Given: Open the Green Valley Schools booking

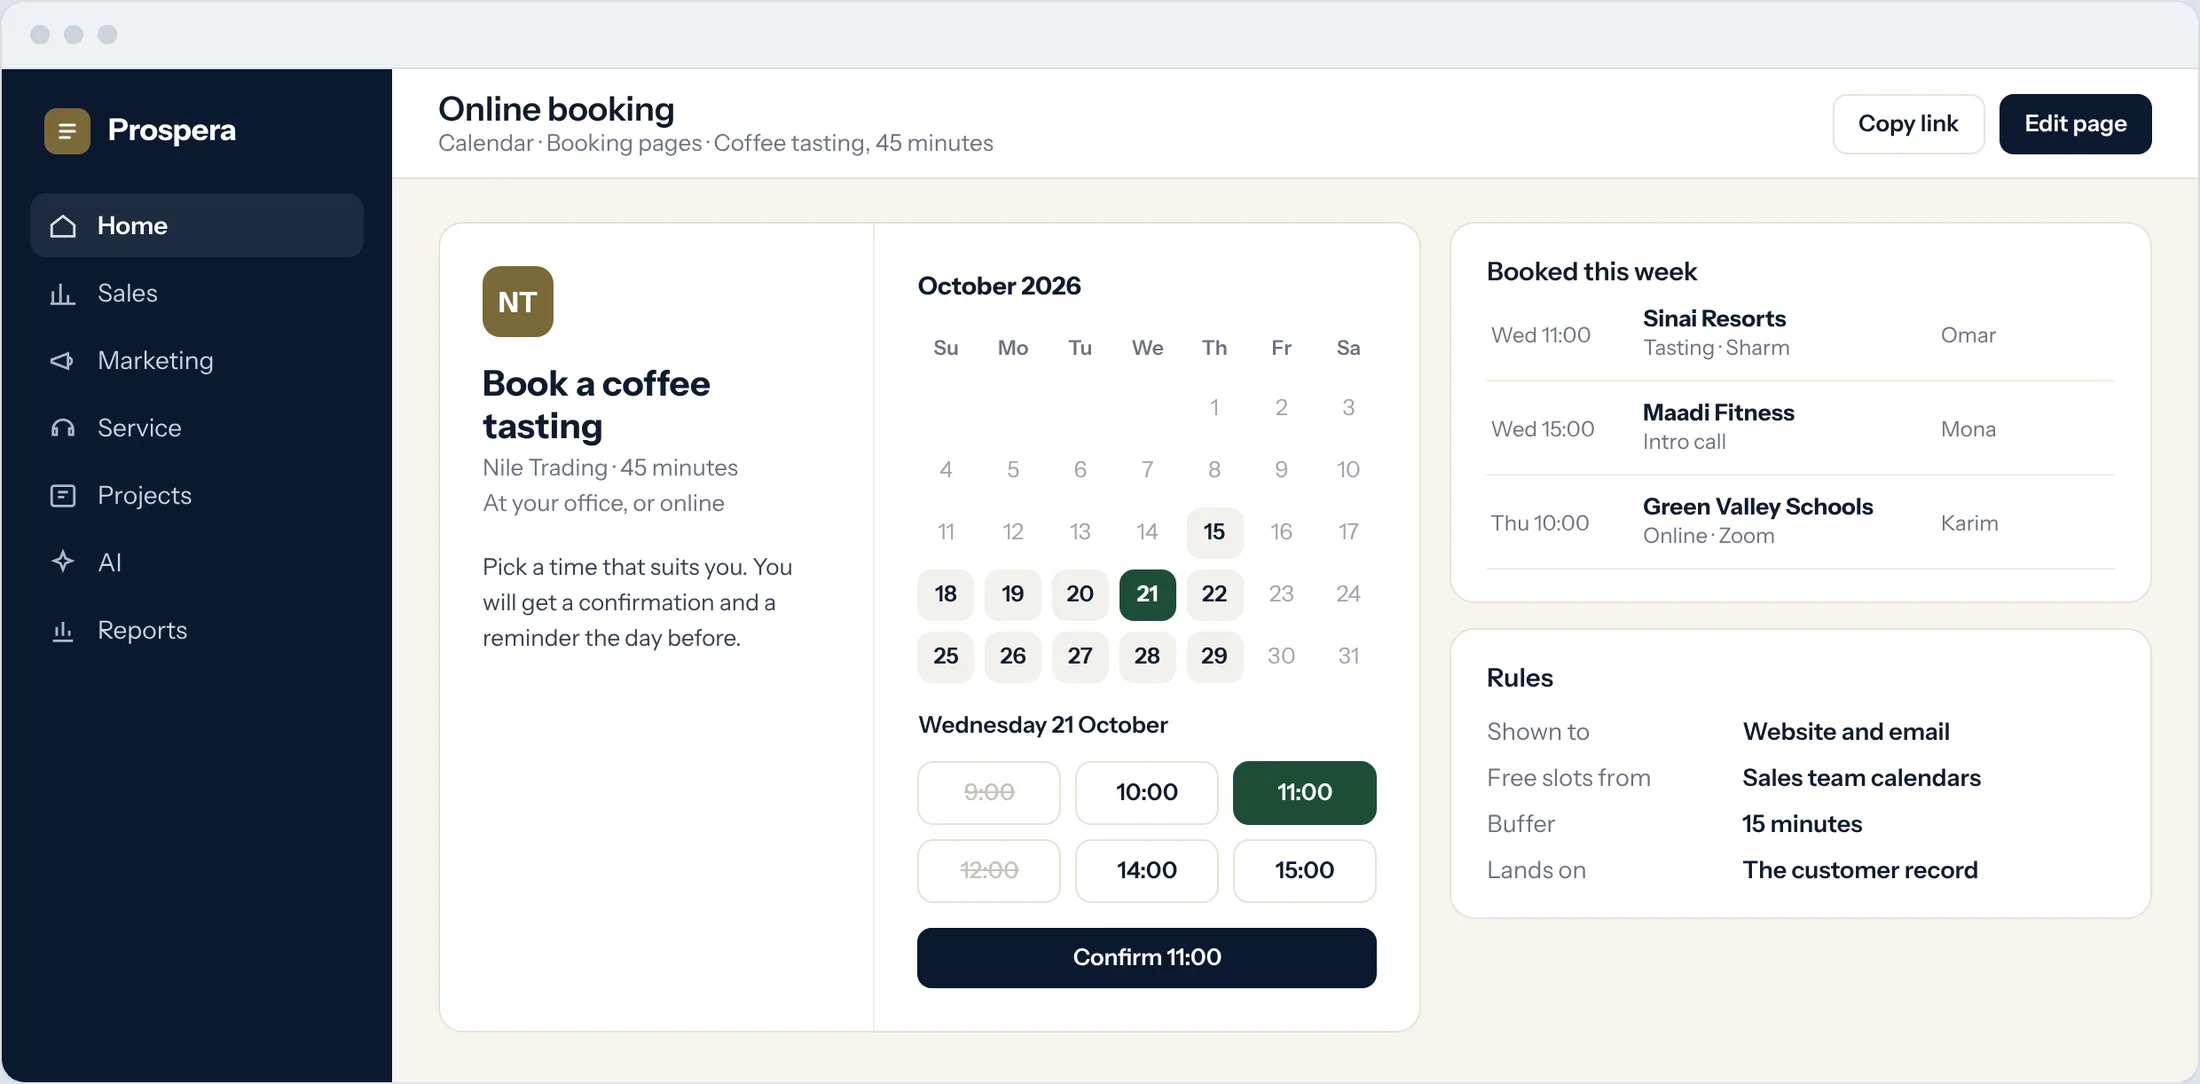Looking at the screenshot, I should pyautogui.click(x=1800, y=522).
